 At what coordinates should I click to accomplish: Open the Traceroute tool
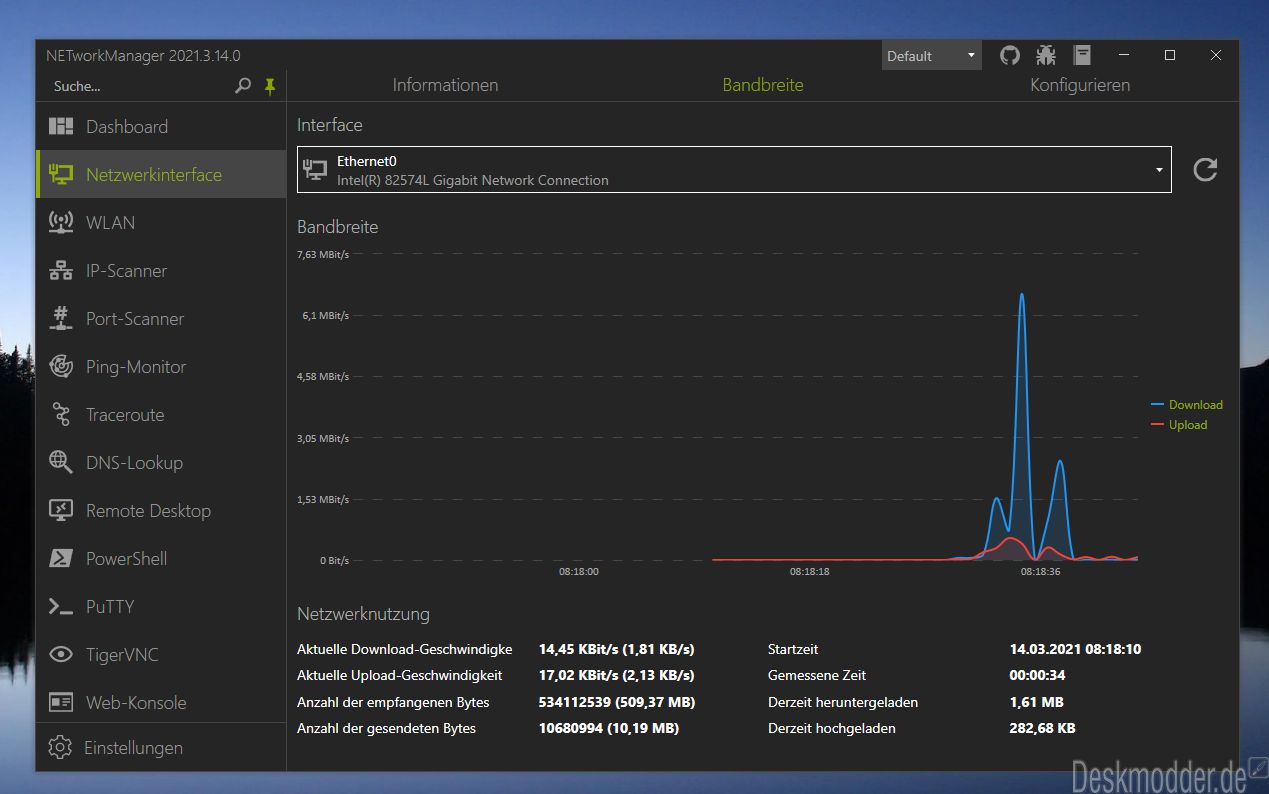pos(161,414)
